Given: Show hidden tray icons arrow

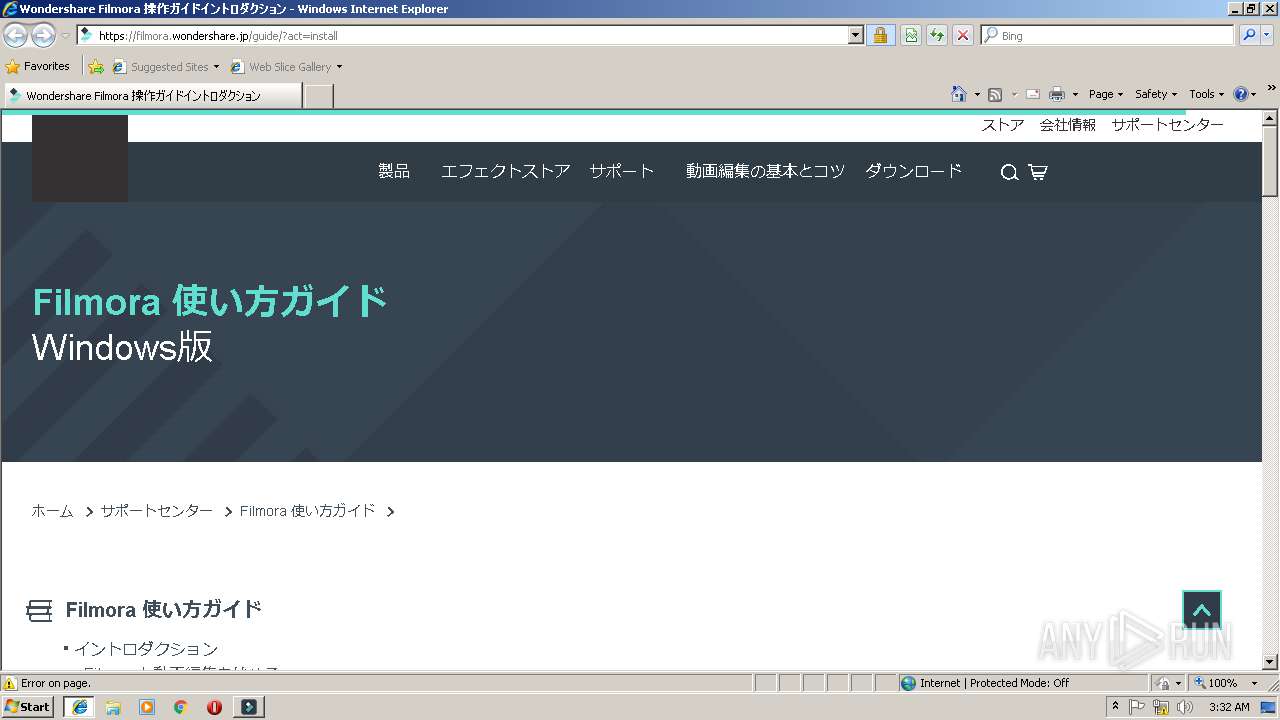Looking at the screenshot, I should [1115, 707].
